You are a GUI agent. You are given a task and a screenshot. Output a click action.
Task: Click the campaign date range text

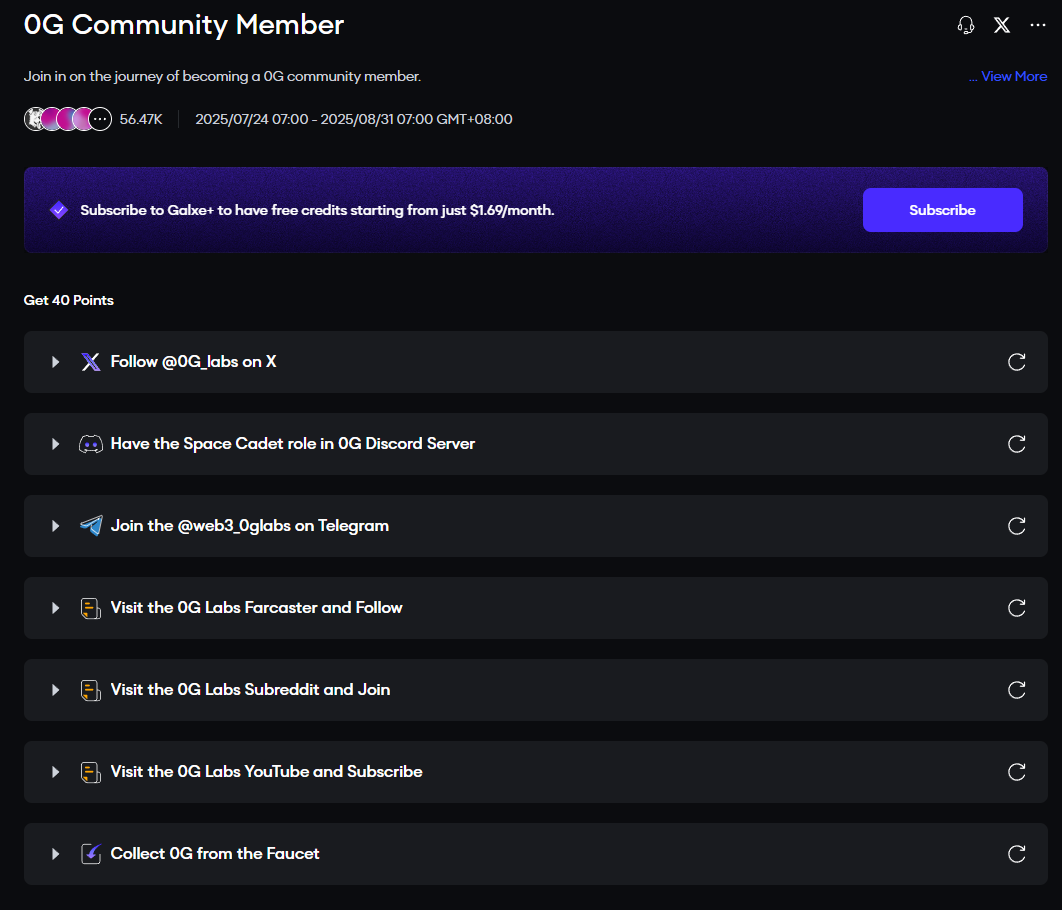pyautogui.click(x=354, y=119)
